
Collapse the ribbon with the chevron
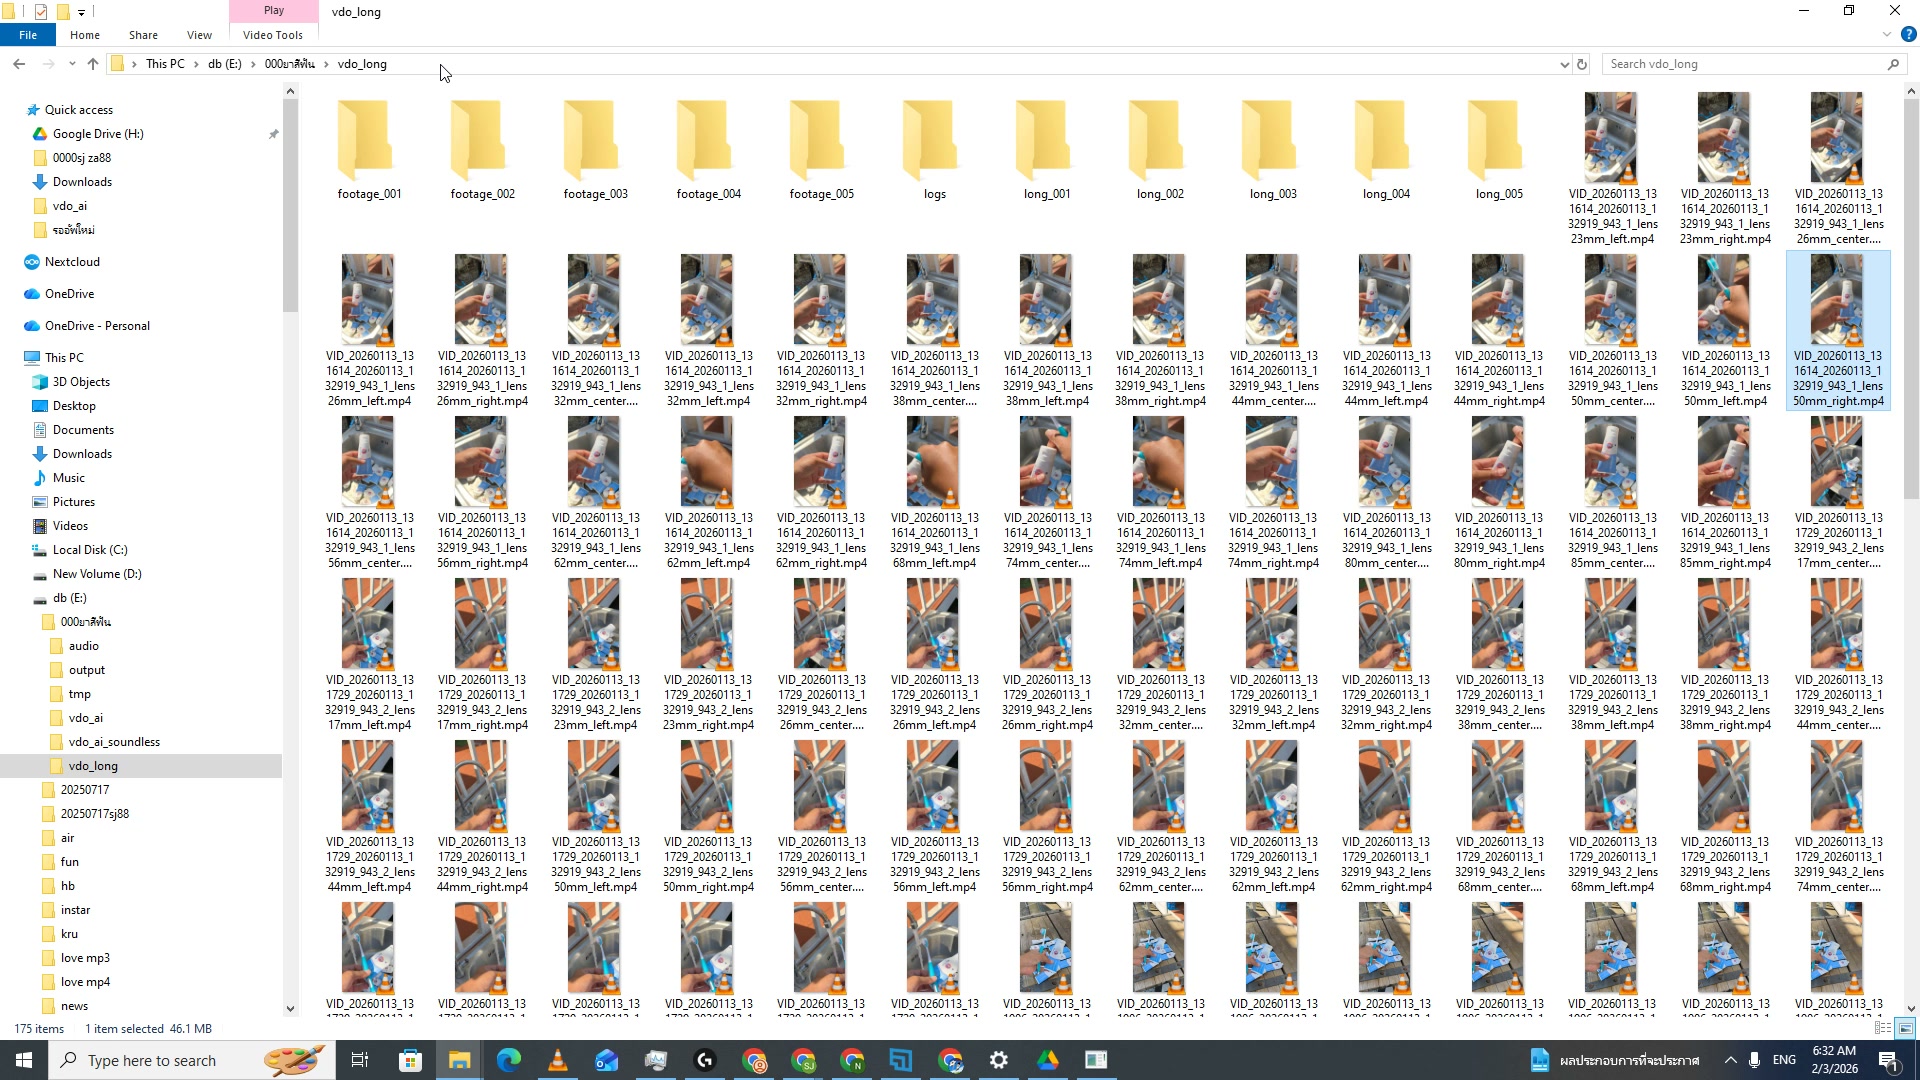pyautogui.click(x=1886, y=33)
